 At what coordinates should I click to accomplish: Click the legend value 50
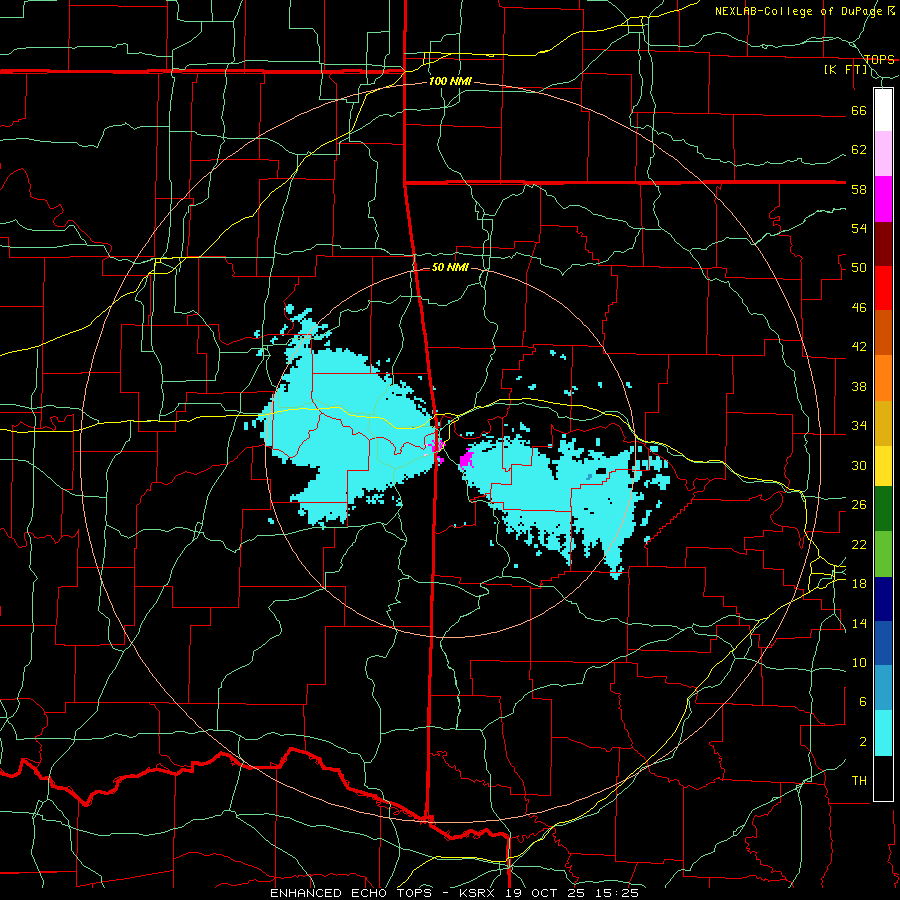click(x=859, y=268)
